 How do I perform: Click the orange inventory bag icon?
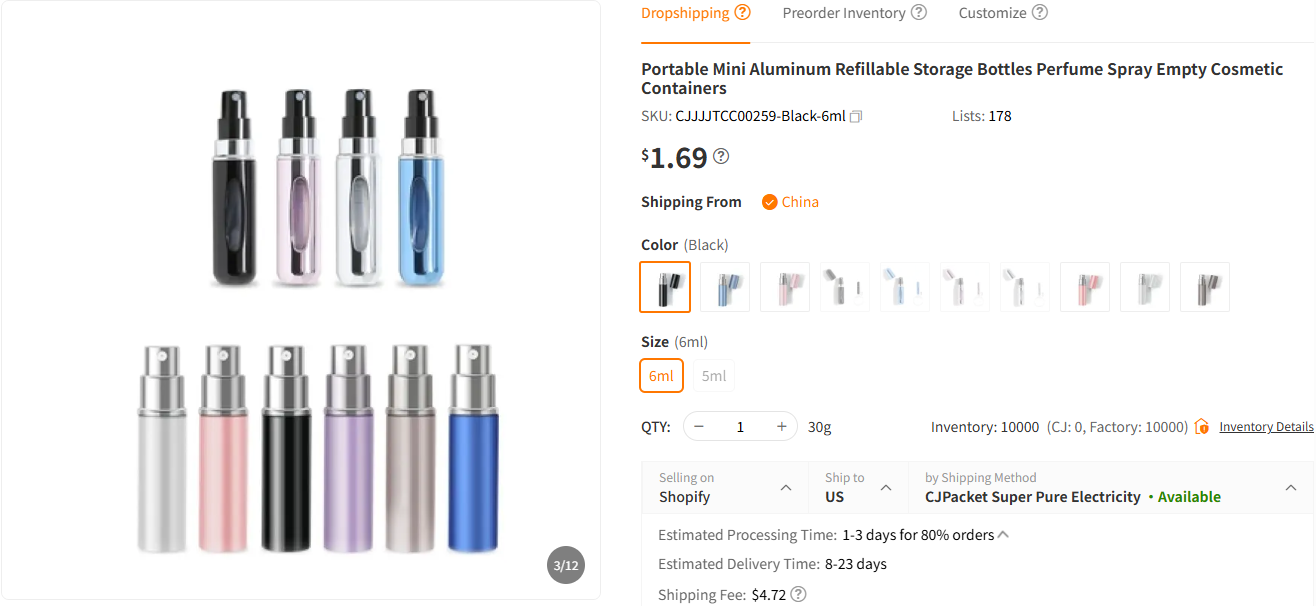point(1201,426)
